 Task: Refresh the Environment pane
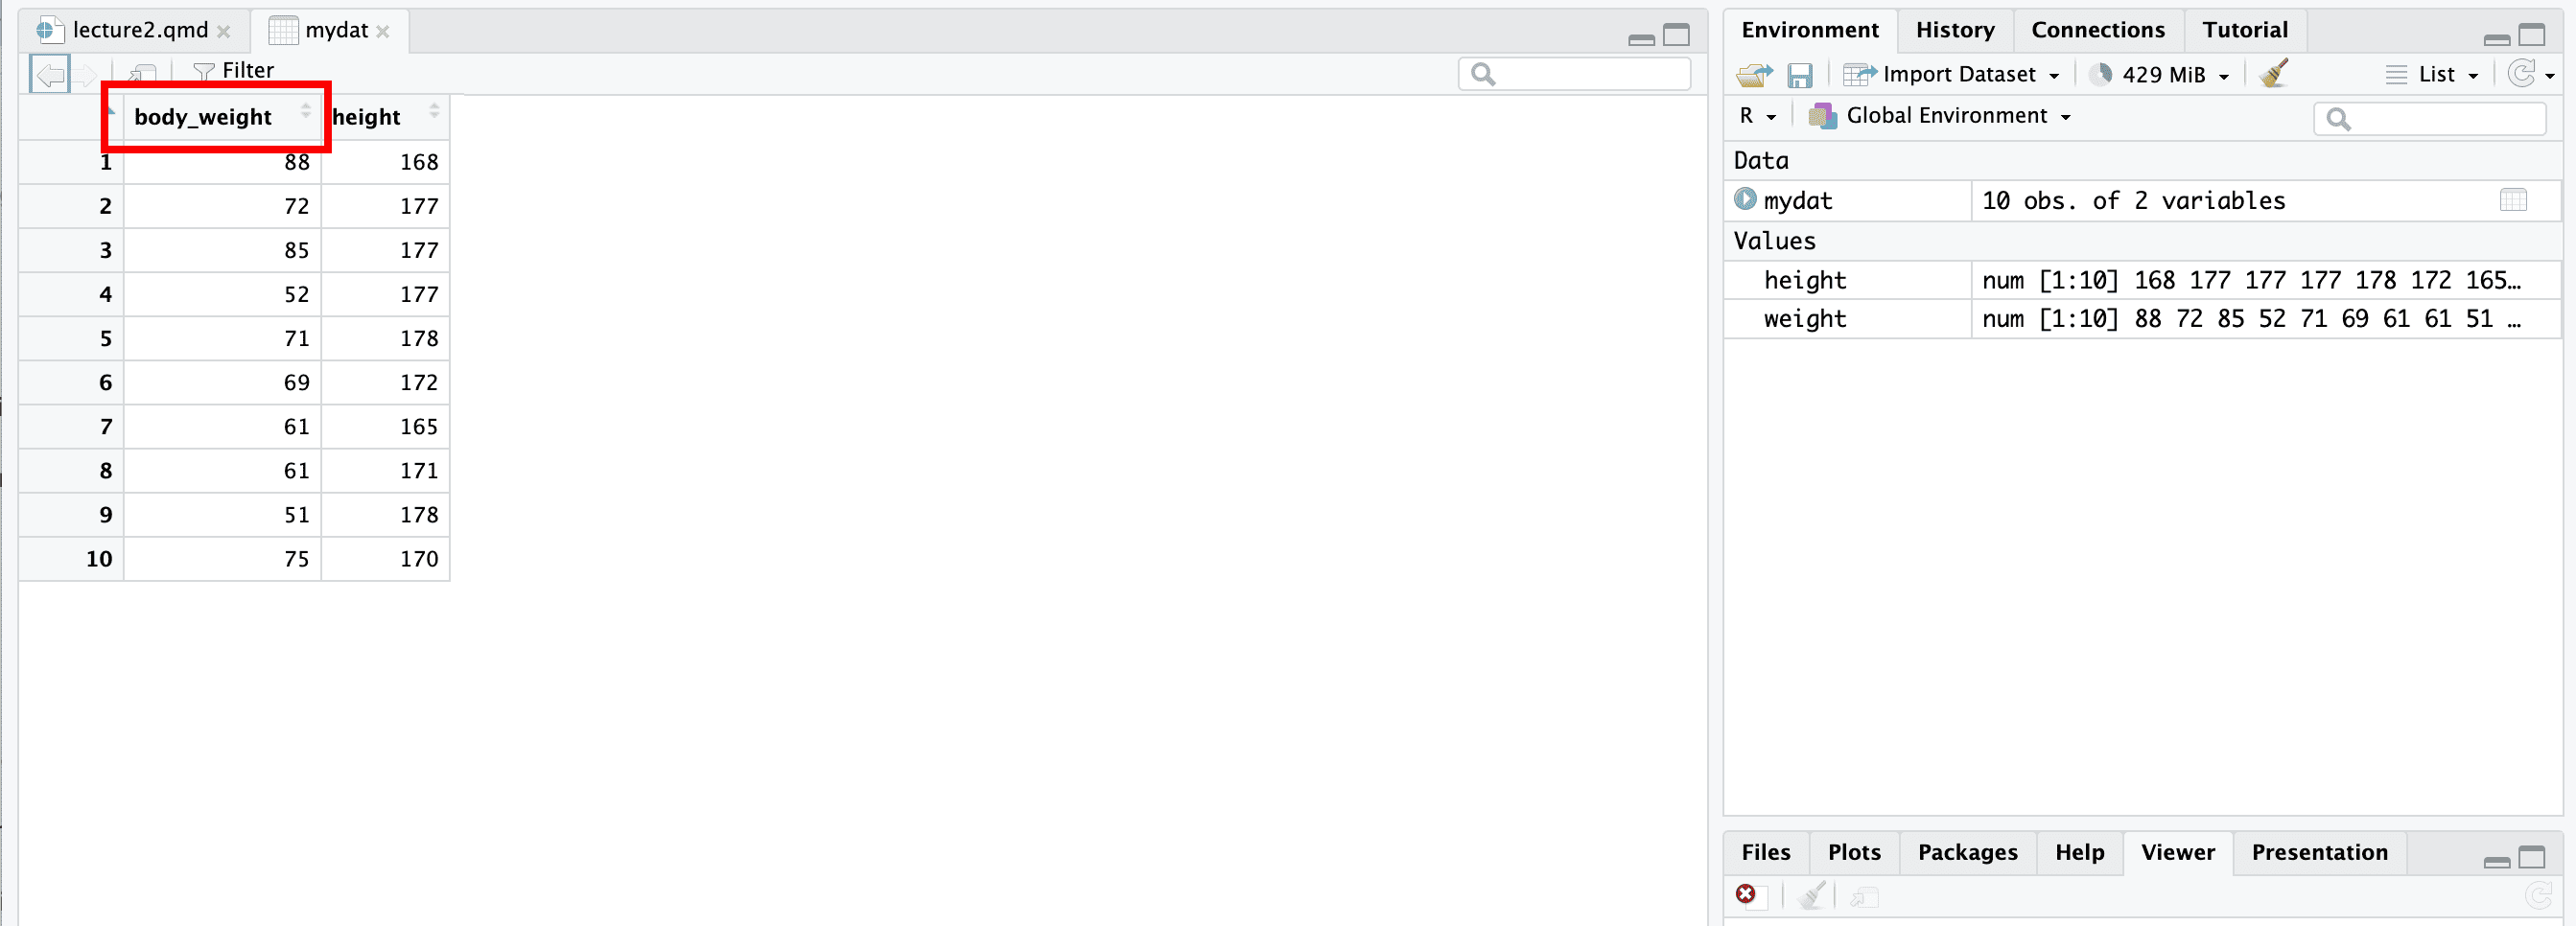point(2522,74)
